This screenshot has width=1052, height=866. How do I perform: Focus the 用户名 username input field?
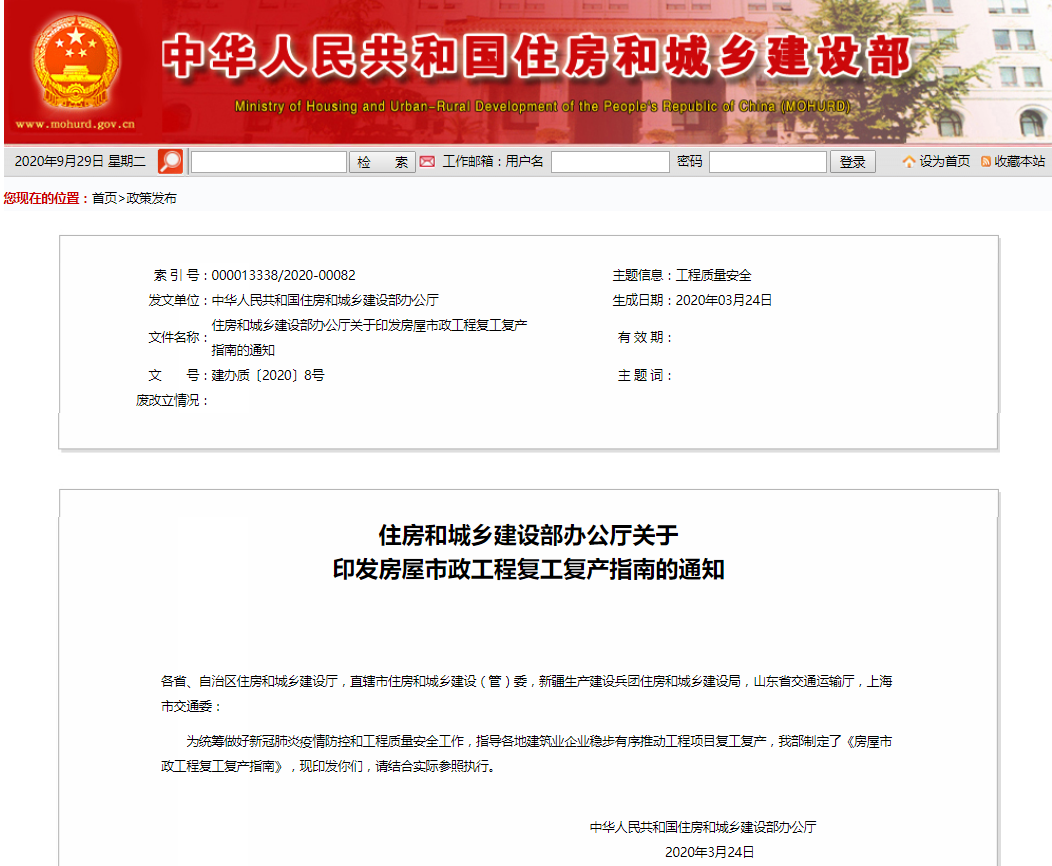[x=610, y=162]
